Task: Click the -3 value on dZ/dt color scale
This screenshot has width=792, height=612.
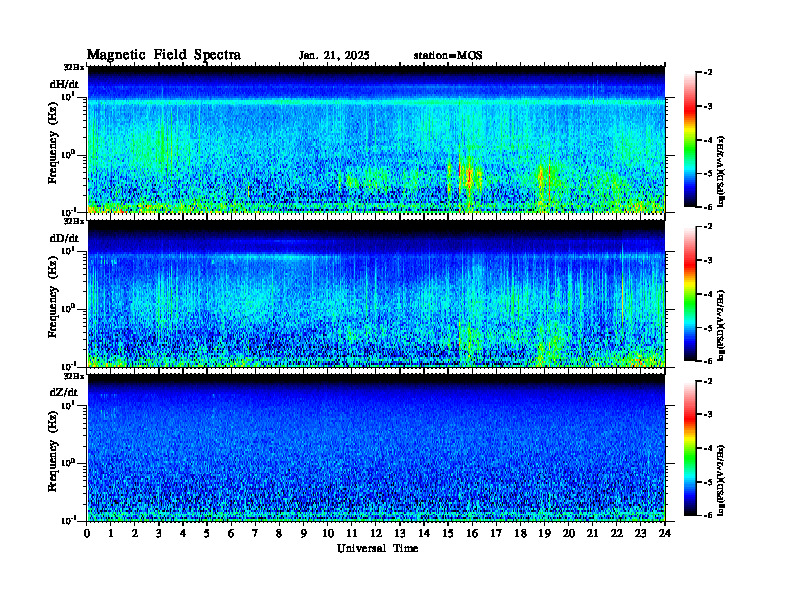Action: (x=708, y=414)
